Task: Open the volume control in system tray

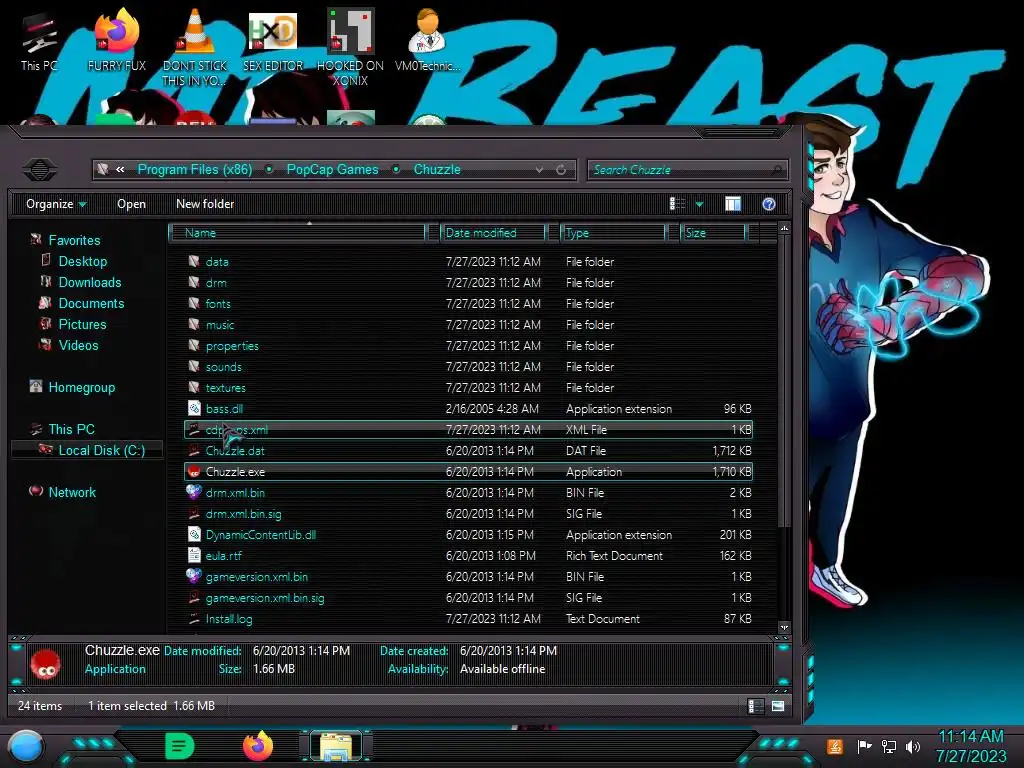Action: [913, 746]
